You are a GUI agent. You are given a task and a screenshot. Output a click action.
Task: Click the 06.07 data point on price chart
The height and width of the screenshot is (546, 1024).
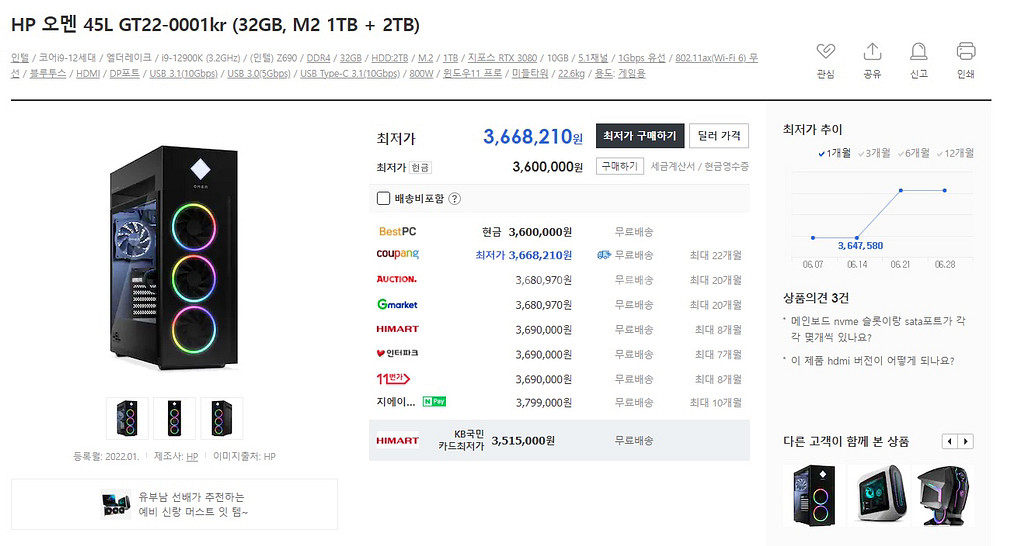point(812,238)
